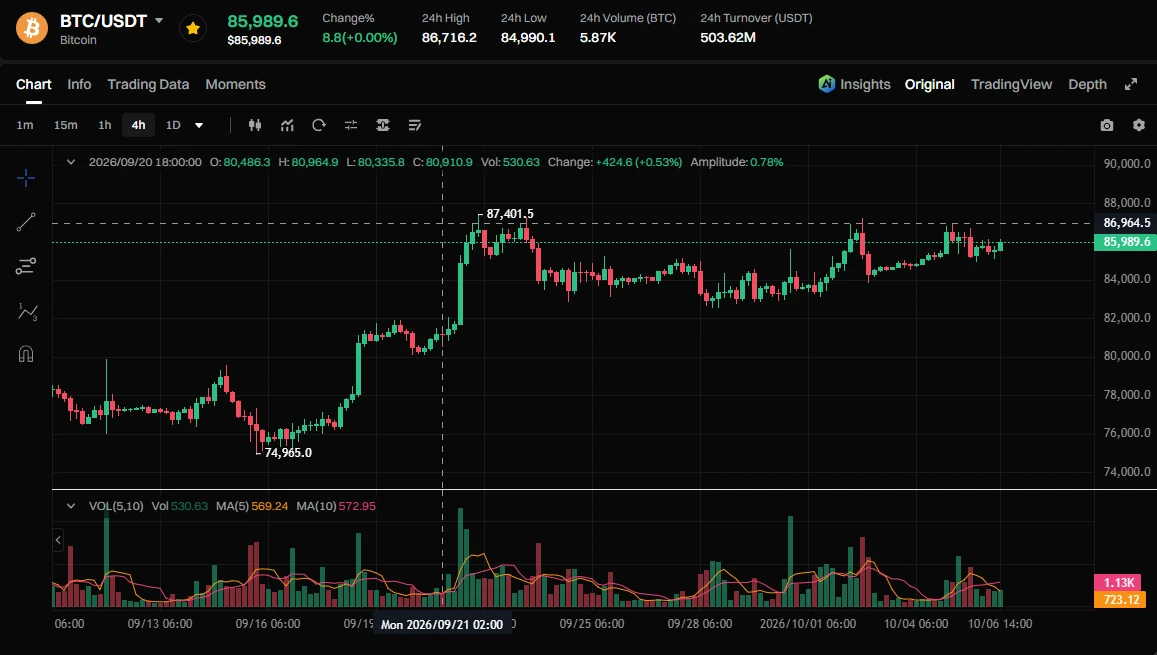The width and height of the screenshot is (1157, 655).
Task: Click the orange Bitcoin logo
Action: 32,28
